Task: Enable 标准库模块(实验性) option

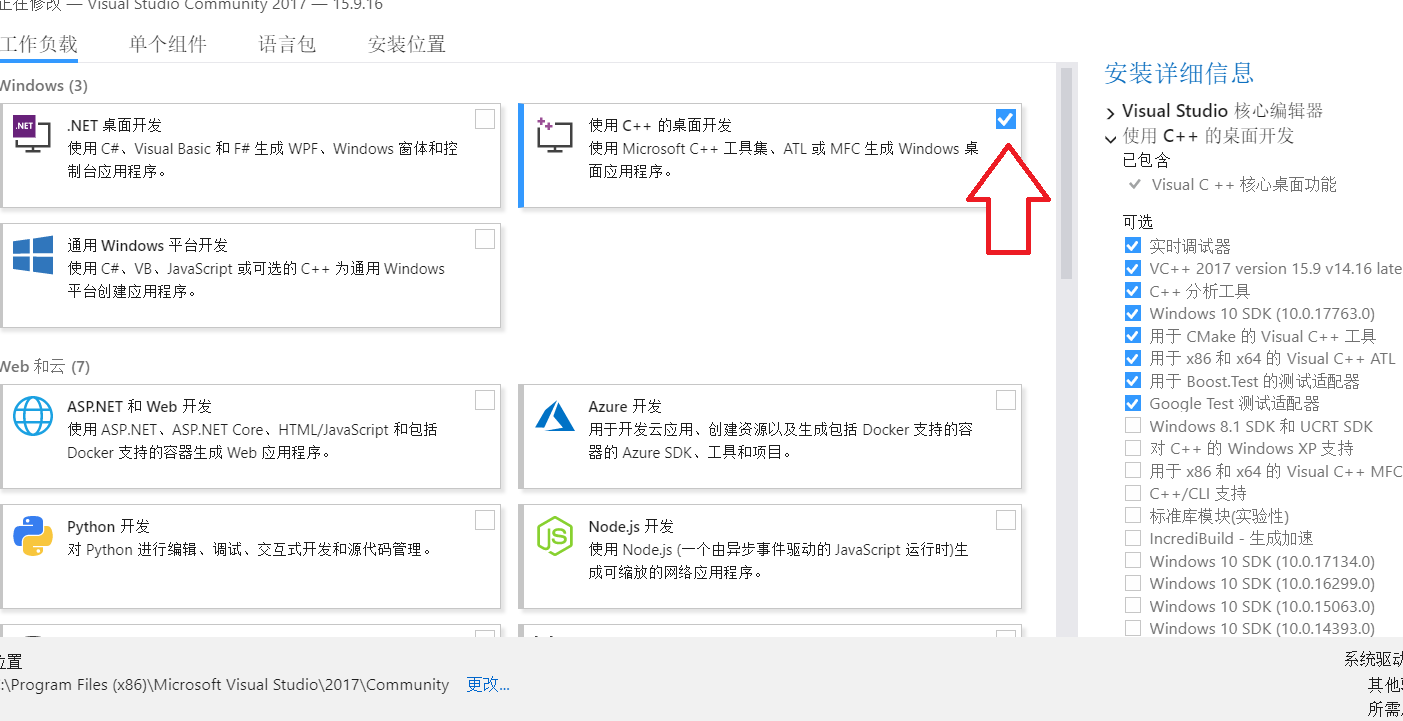Action: tap(1133, 516)
